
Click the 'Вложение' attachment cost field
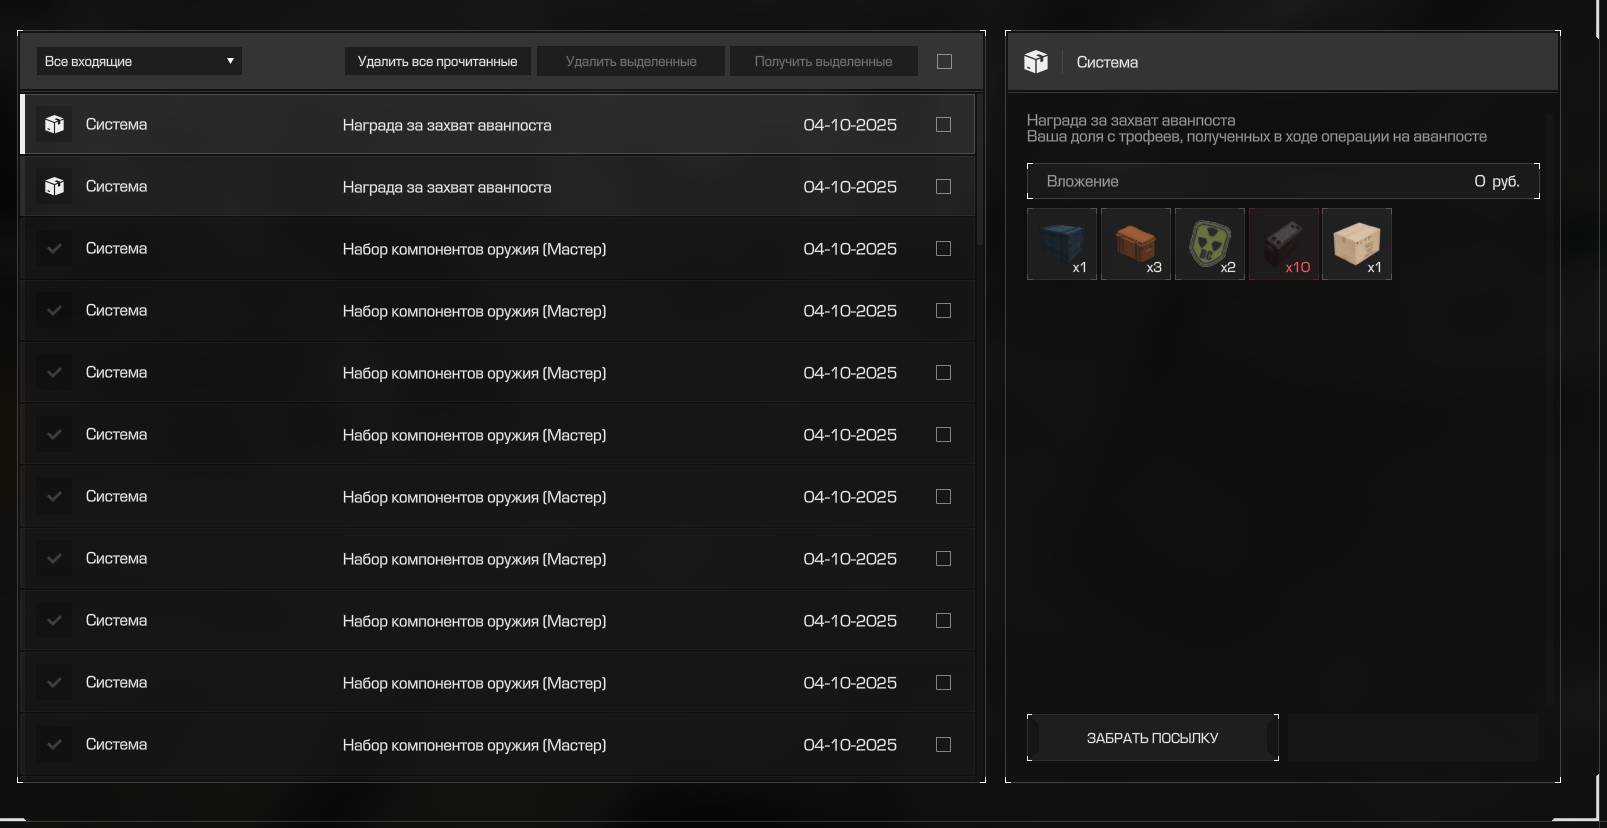tap(1282, 181)
